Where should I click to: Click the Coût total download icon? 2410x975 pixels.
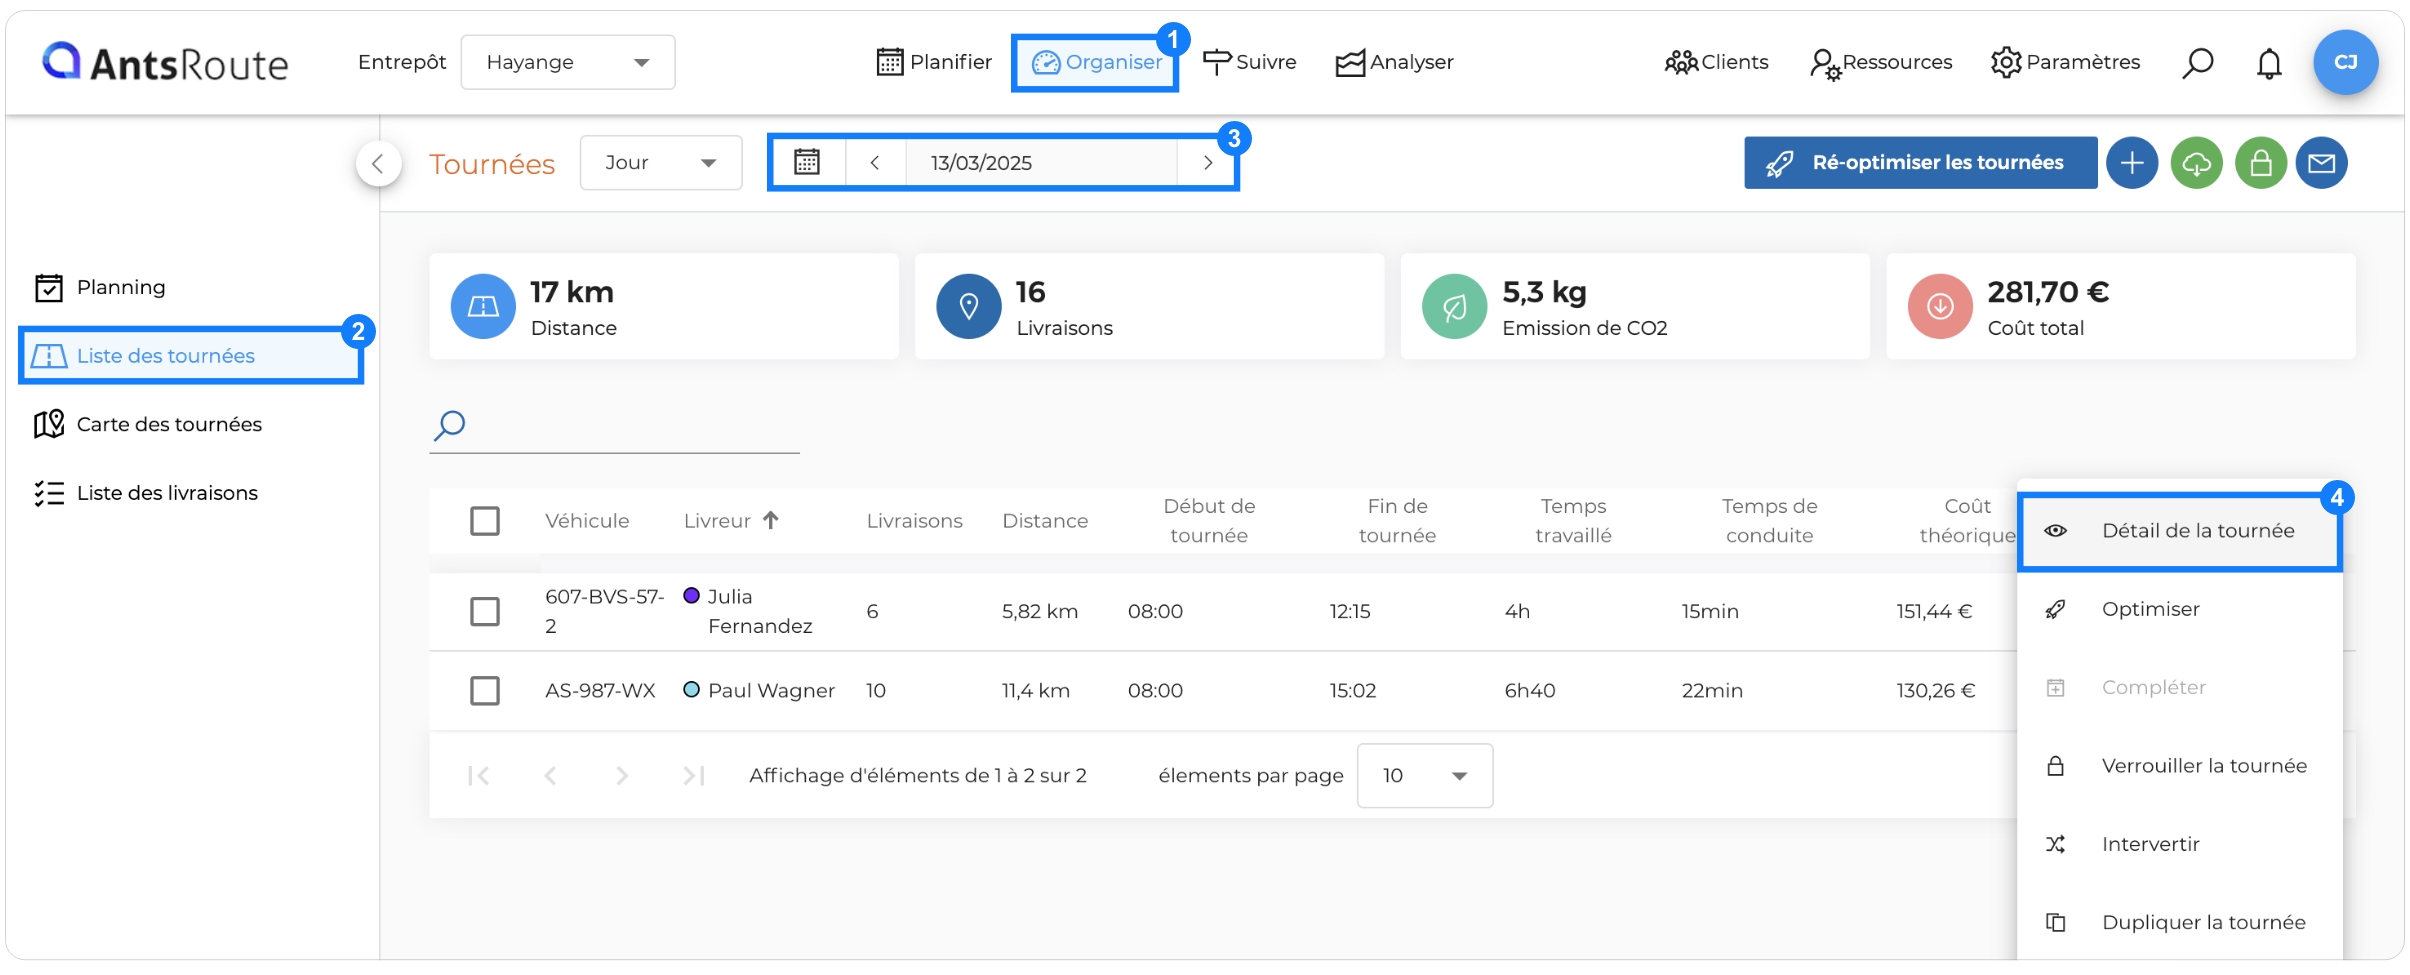click(x=1940, y=306)
